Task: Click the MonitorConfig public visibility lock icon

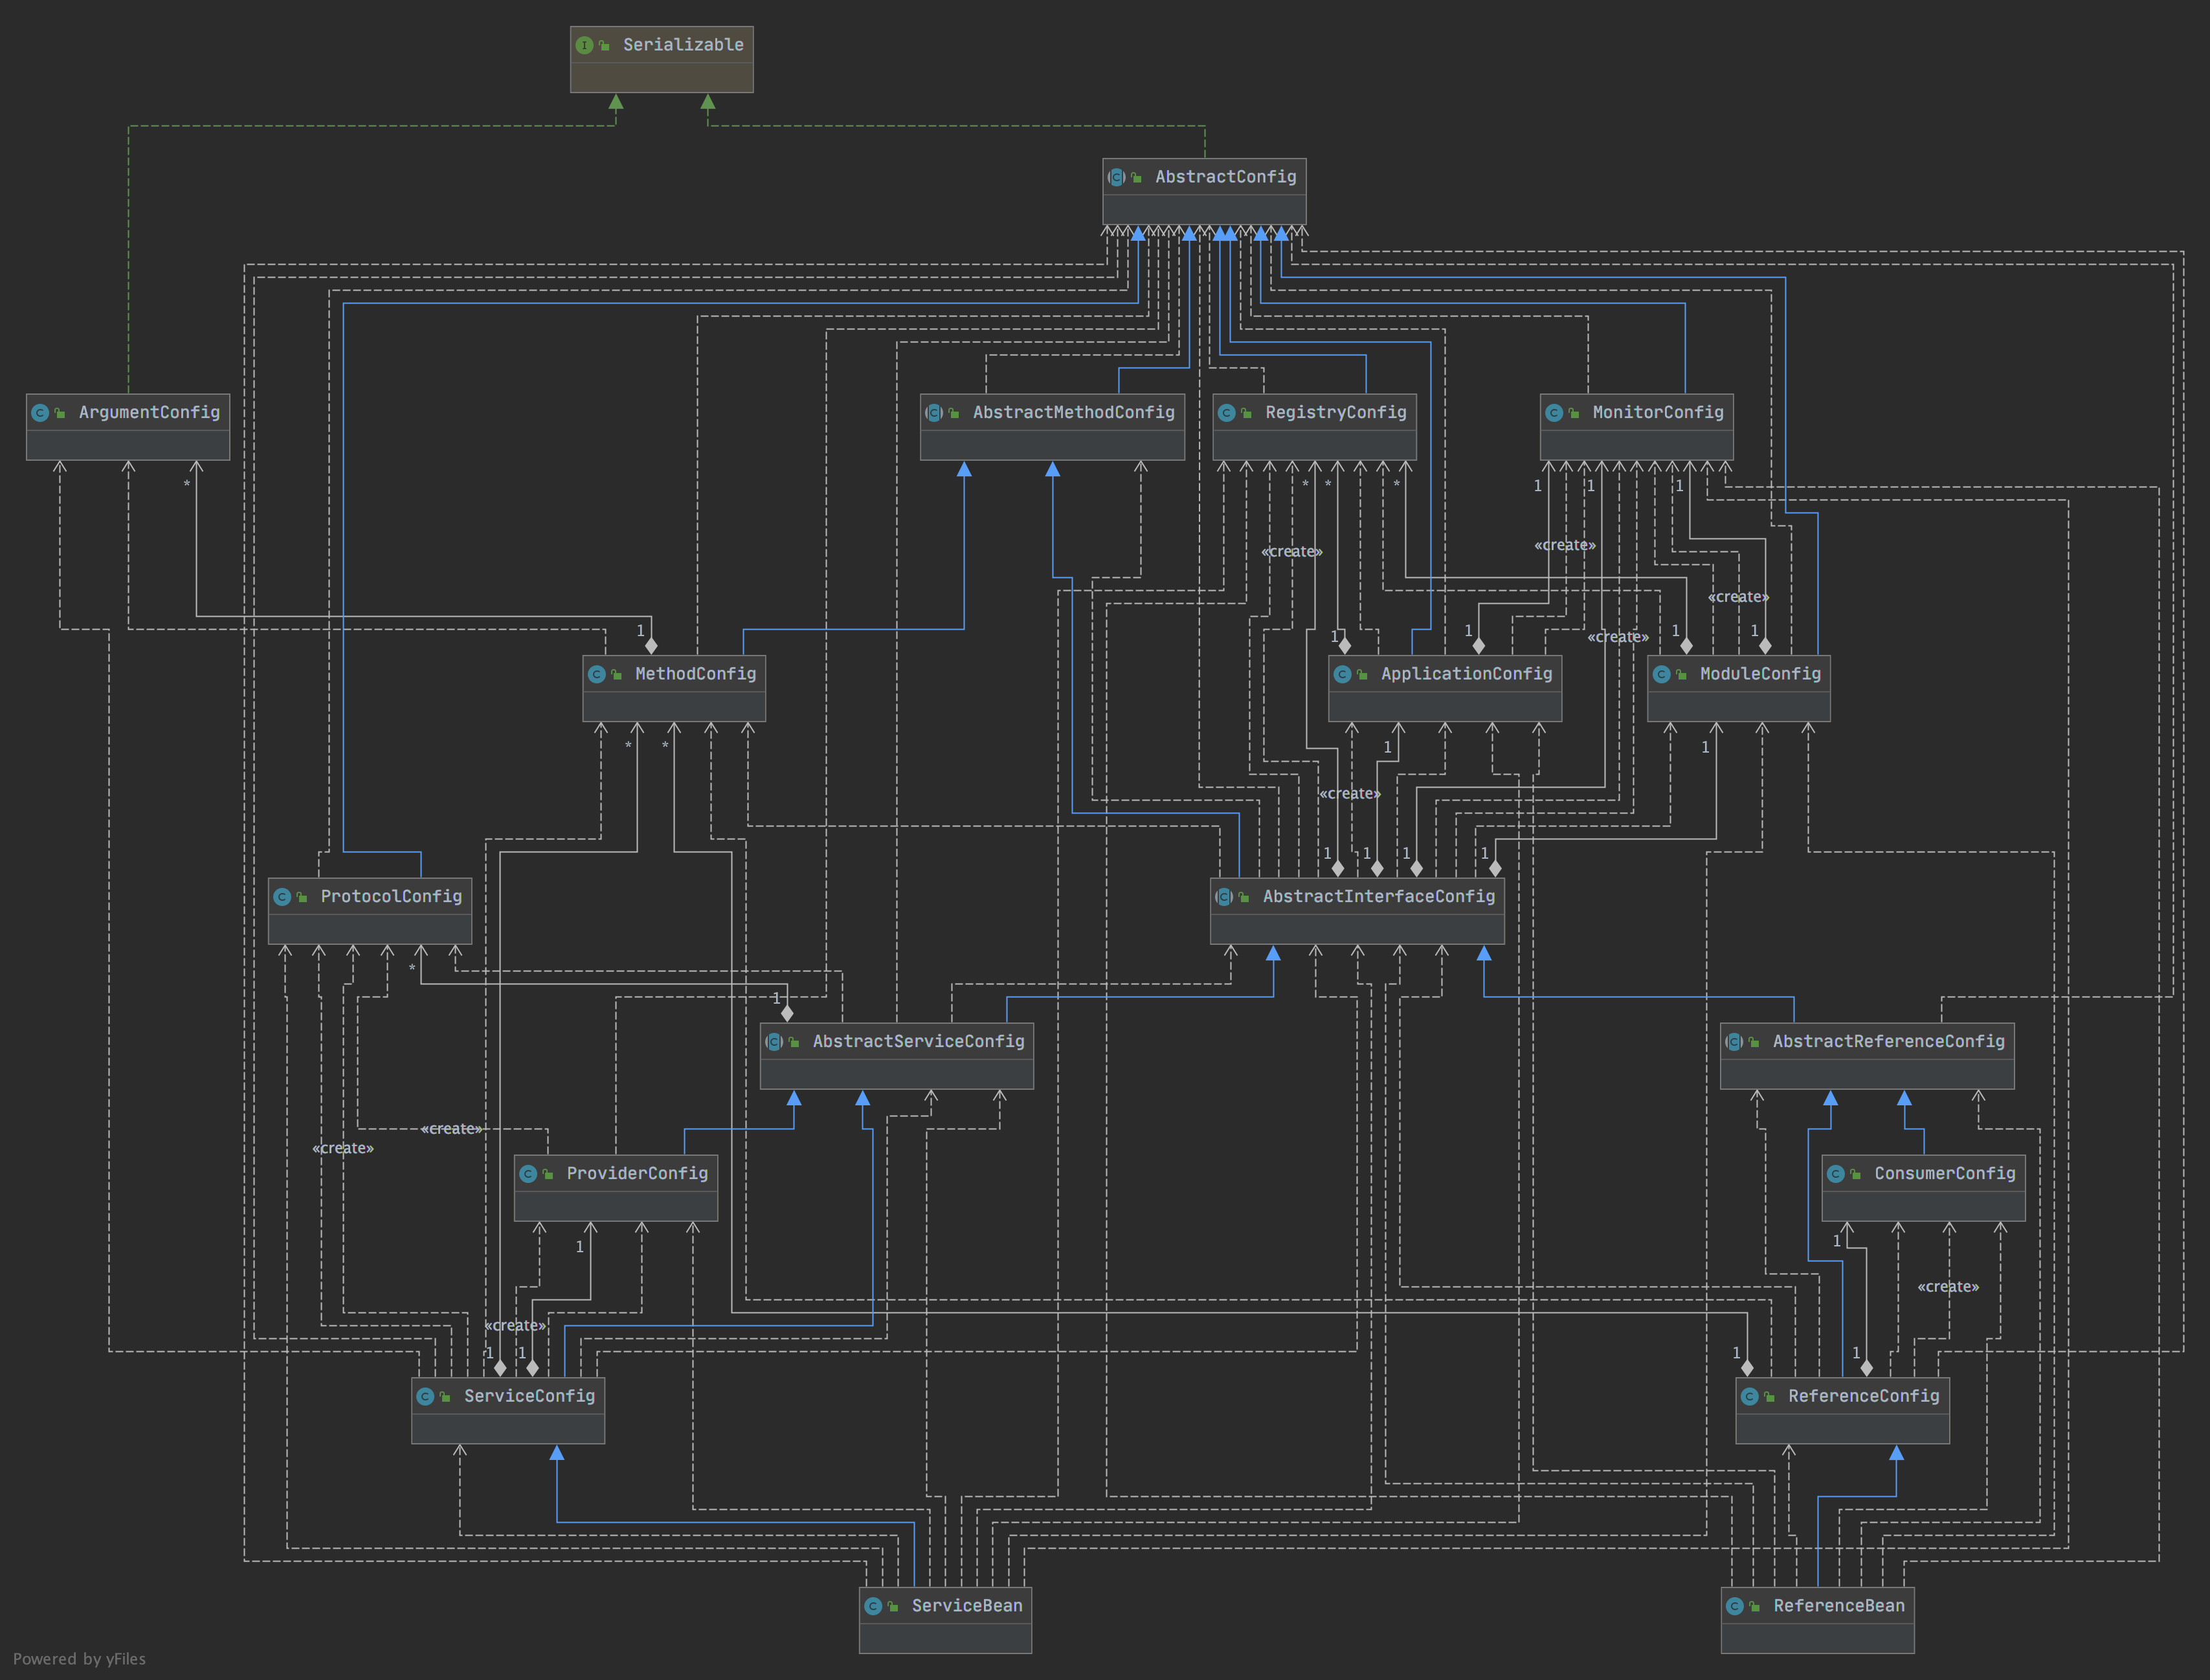Action: pos(1574,413)
